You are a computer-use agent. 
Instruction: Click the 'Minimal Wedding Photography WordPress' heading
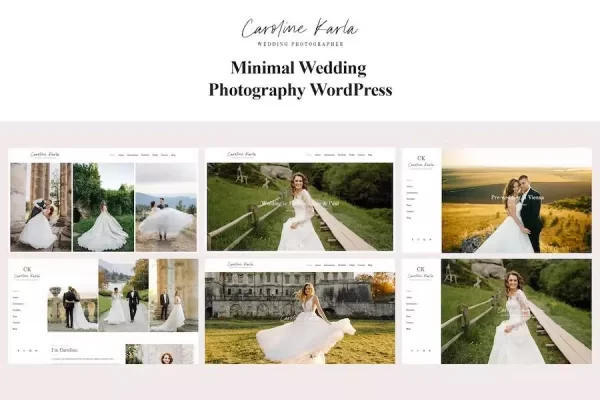click(300, 79)
